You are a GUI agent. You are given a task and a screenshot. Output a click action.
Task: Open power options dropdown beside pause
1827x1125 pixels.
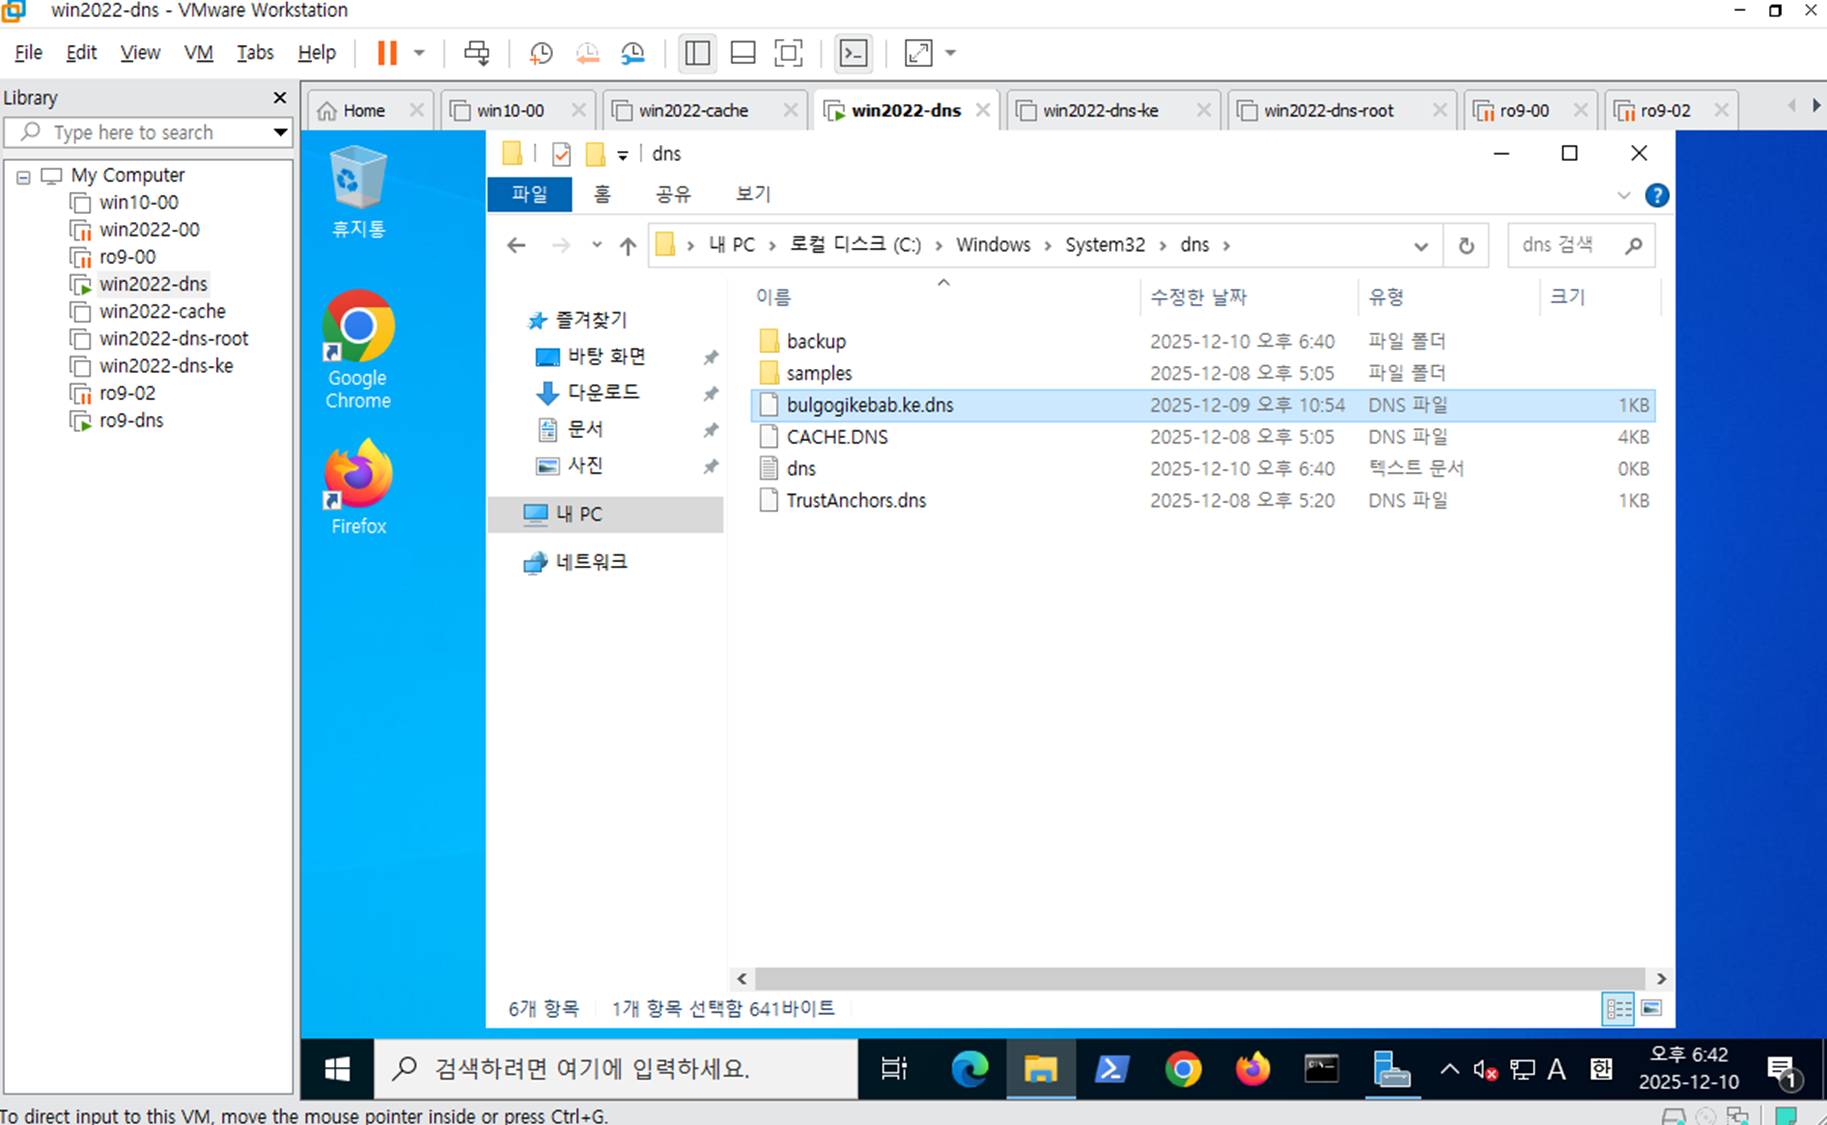pyautogui.click(x=419, y=53)
